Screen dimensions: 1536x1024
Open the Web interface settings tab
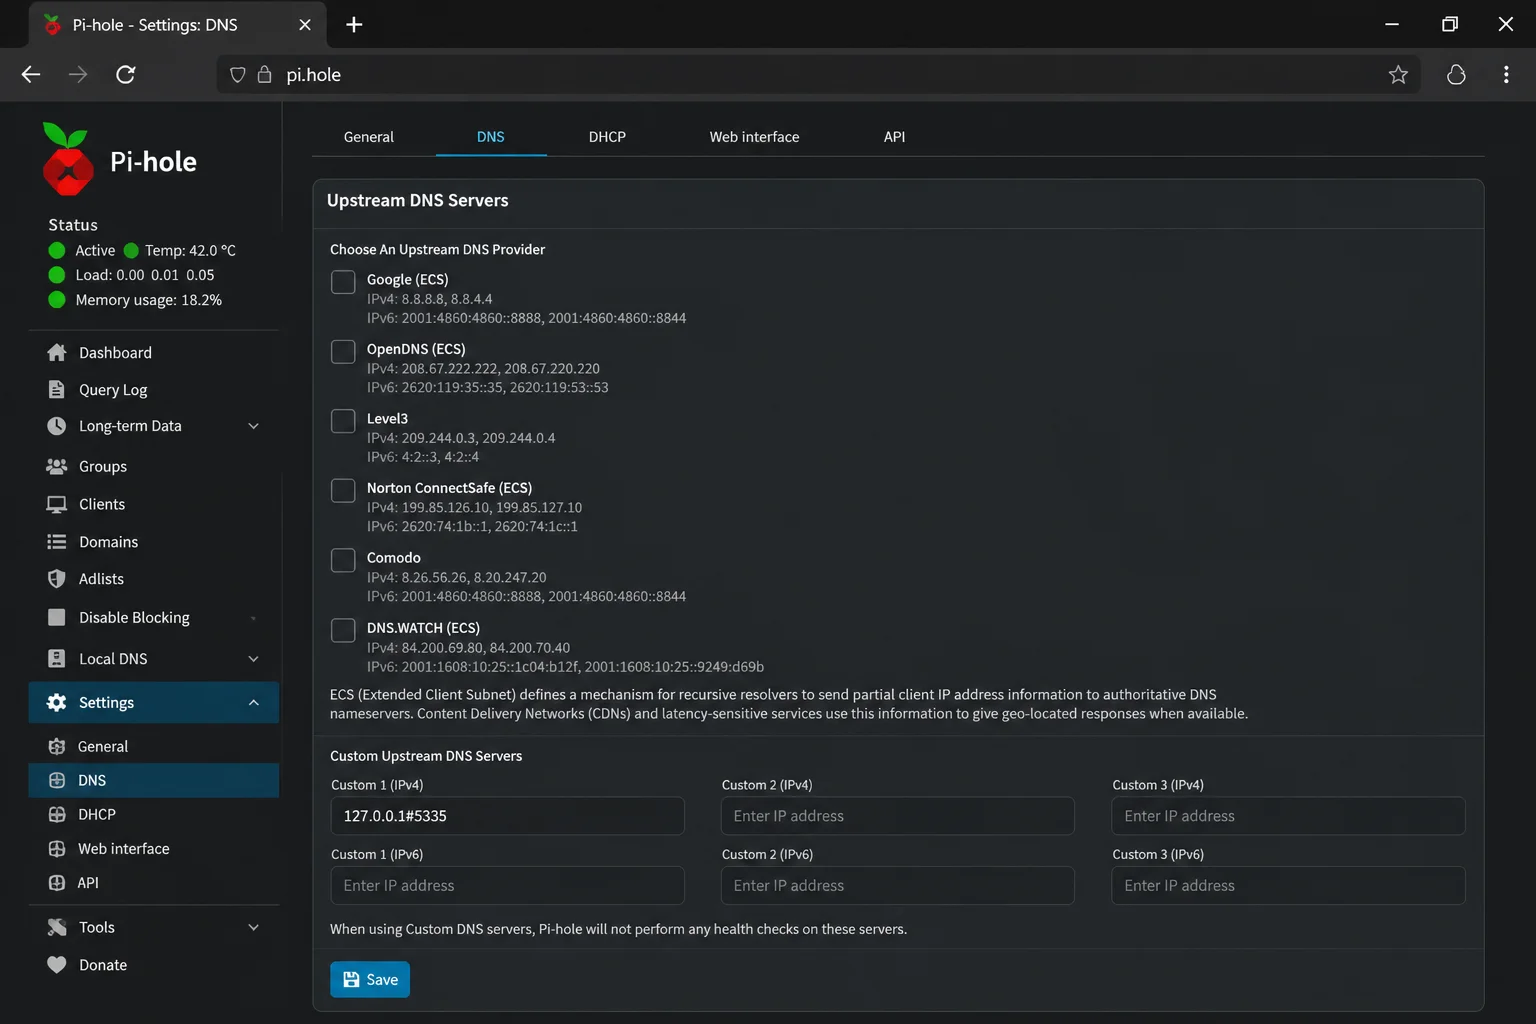(x=754, y=137)
